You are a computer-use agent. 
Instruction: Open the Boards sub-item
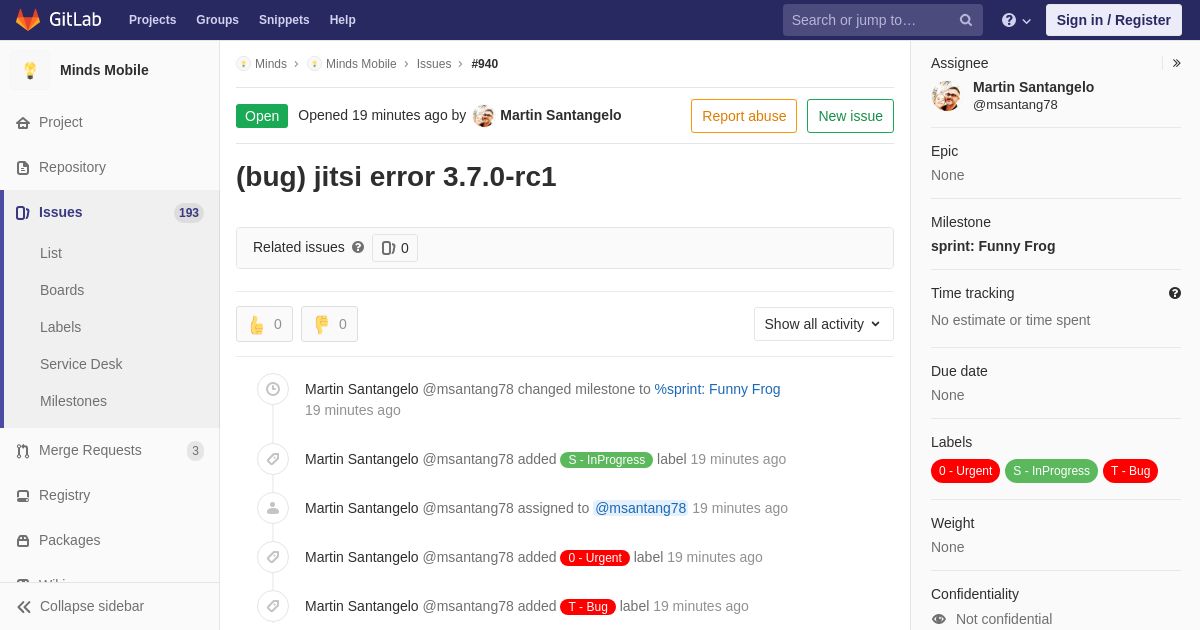pyautogui.click(x=62, y=290)
